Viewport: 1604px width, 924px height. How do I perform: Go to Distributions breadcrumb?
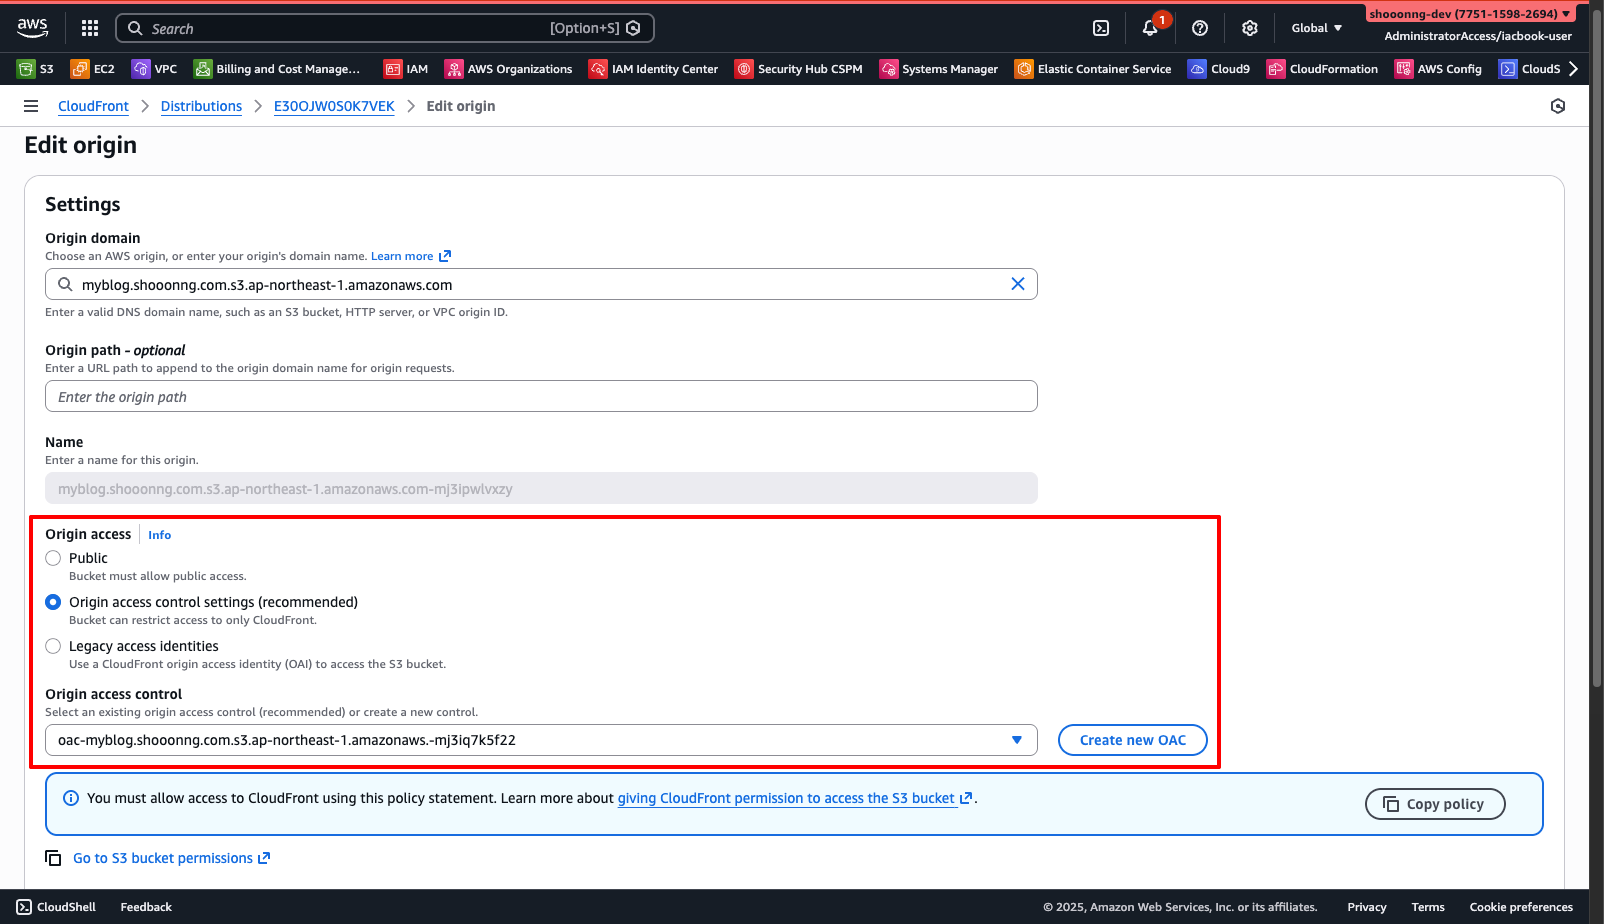pos(201,106)
